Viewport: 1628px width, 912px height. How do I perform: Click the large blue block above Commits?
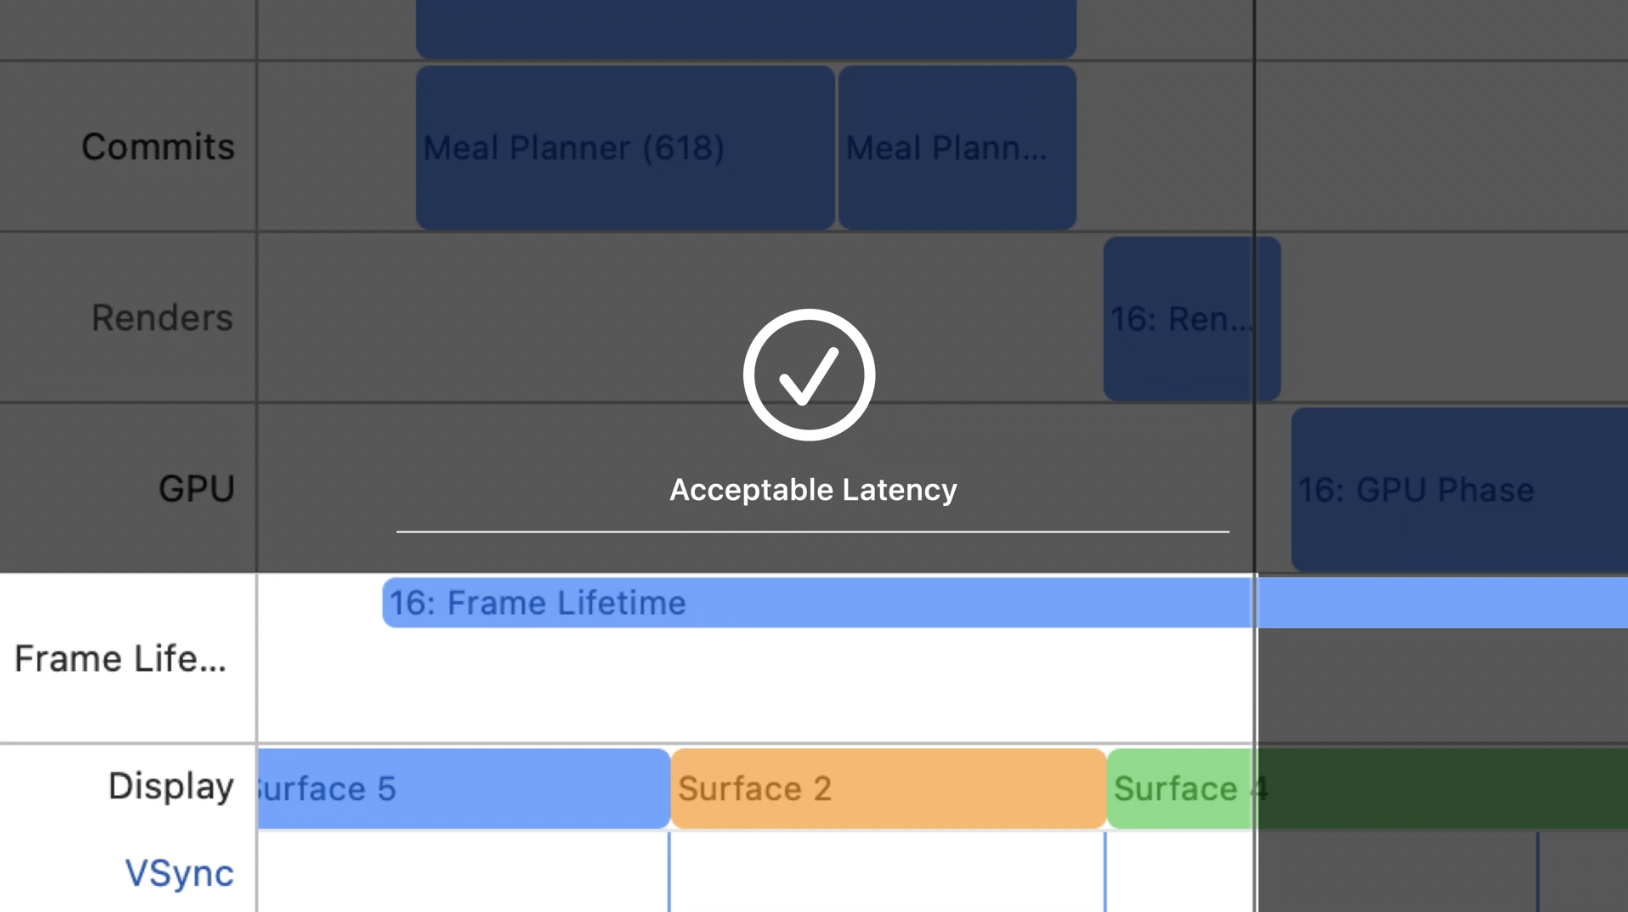pos(746,28)
